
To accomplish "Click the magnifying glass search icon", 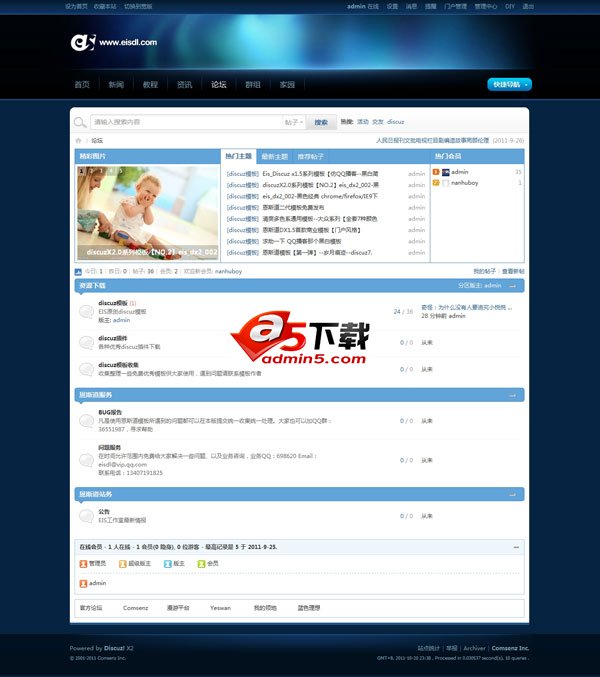I will (80, 122).
